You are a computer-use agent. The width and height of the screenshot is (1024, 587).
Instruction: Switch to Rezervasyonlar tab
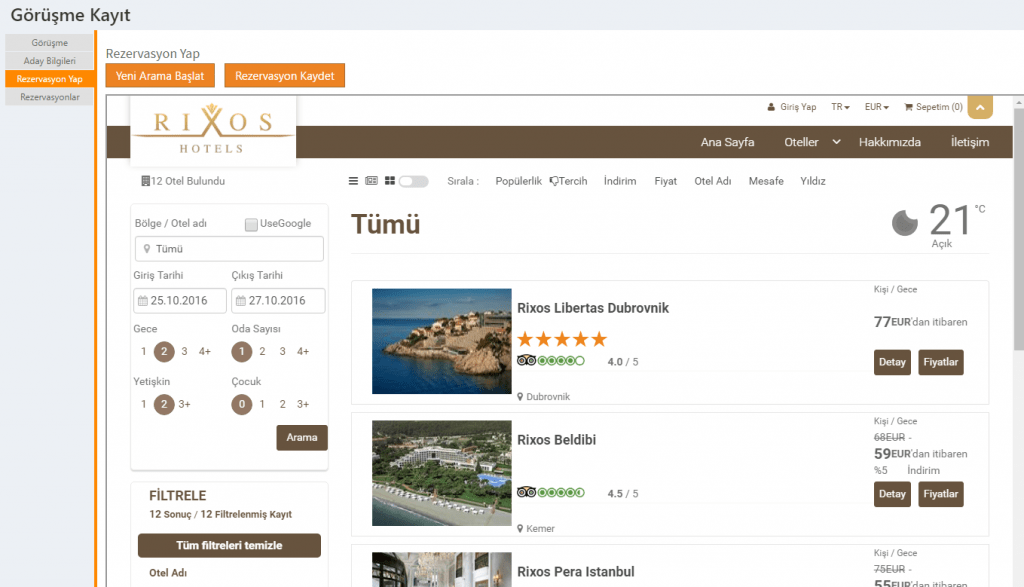pyautogui.click(x=50, y=97)
